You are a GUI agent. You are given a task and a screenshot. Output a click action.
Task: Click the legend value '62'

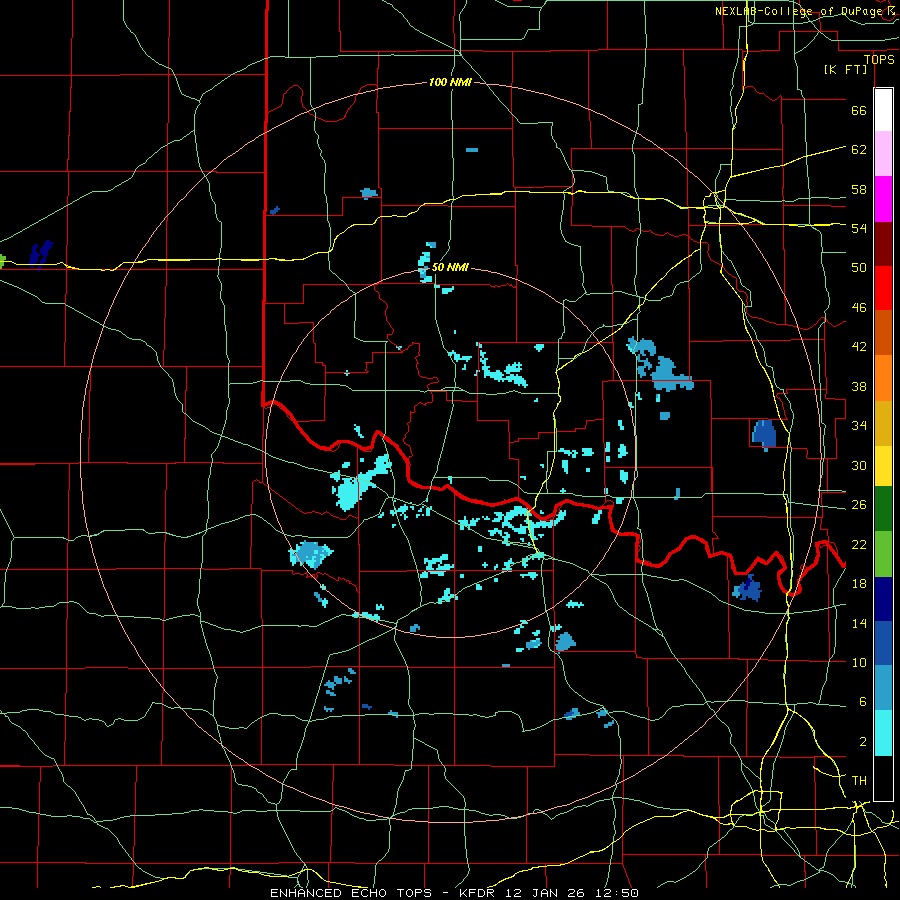tap(859, 149)
